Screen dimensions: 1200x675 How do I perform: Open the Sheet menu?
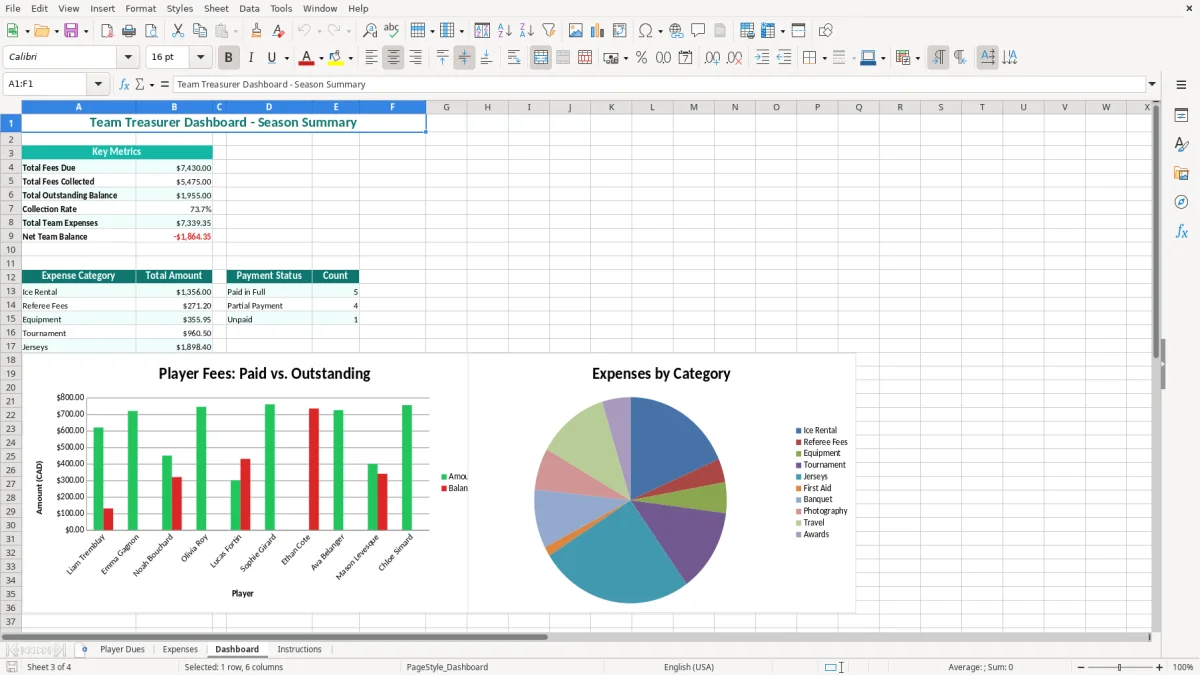[216, 8]
